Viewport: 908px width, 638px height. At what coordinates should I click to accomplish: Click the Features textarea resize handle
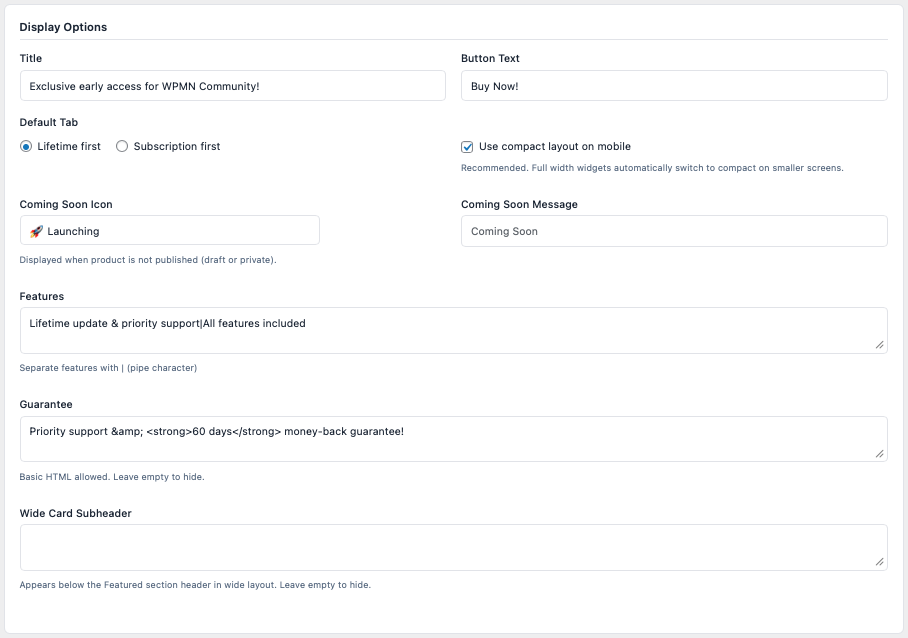(x=880, y=345)
